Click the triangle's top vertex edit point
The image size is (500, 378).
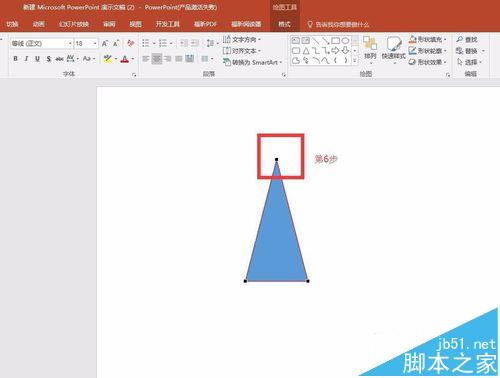point(276,160)
